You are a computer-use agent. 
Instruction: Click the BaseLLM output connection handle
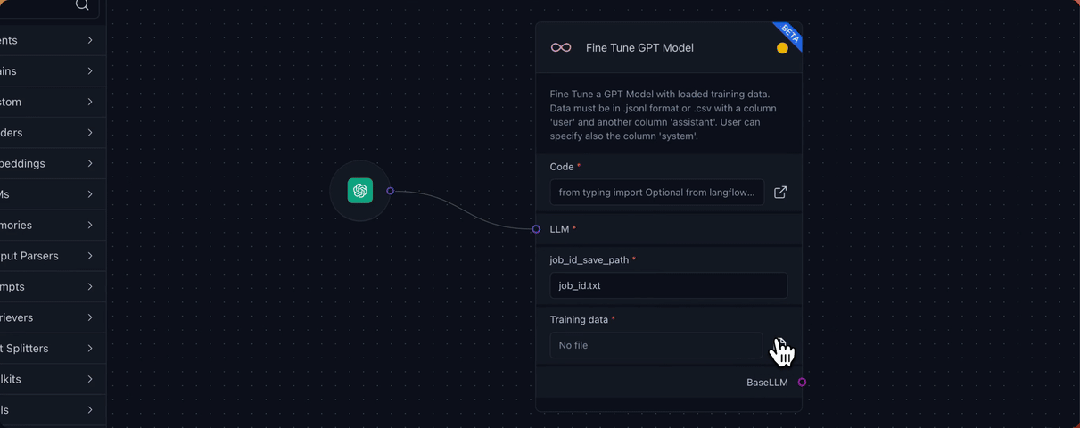click(x=802, y=382)
